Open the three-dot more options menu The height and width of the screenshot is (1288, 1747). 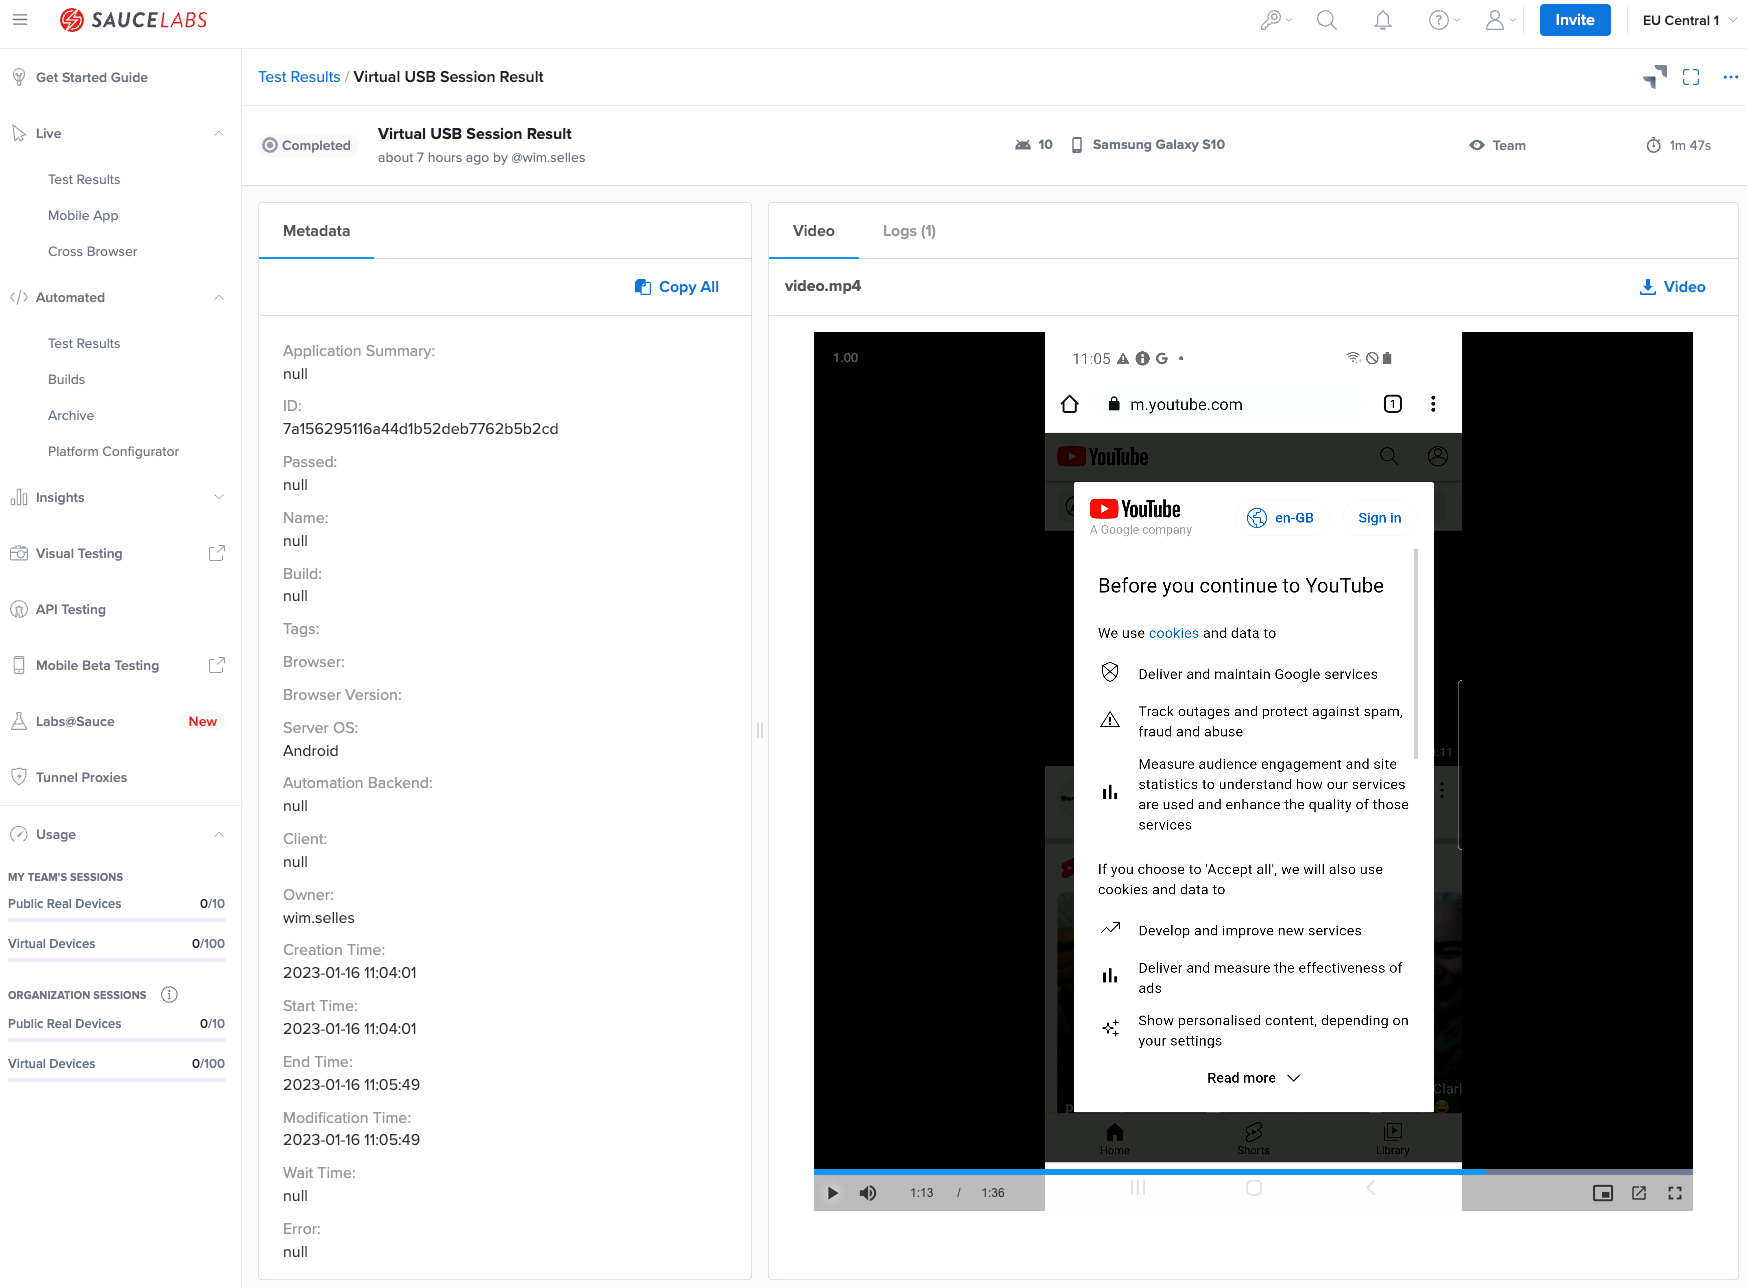pos(1730,77)
